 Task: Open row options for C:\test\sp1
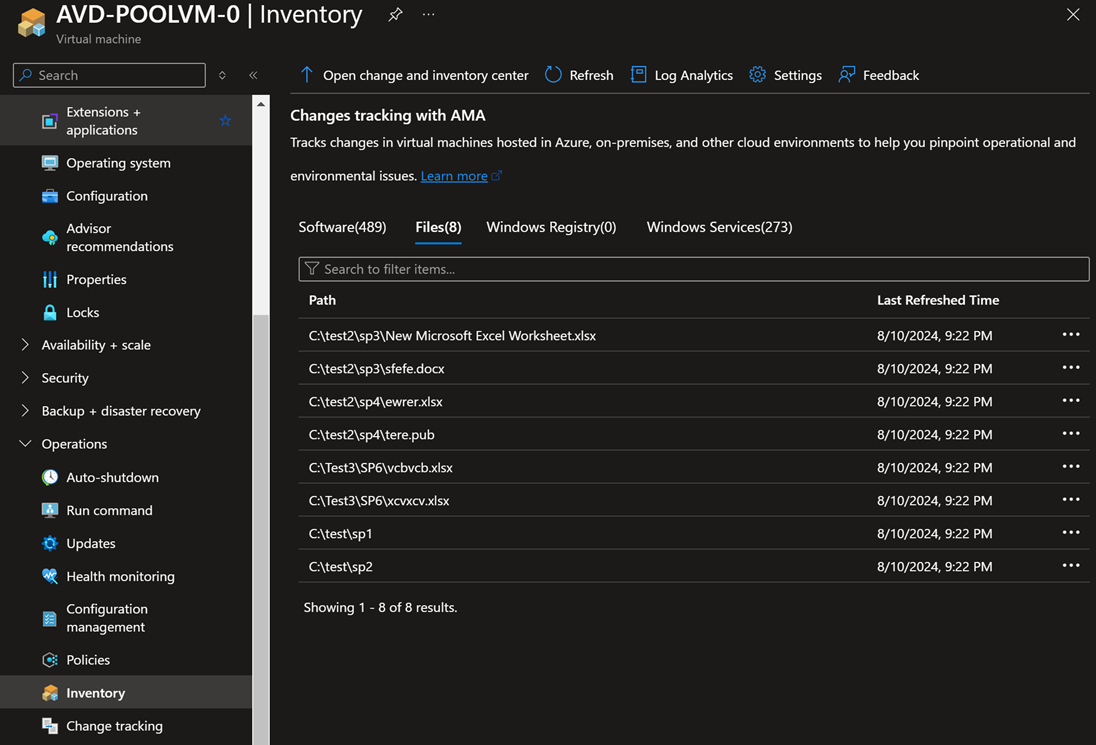click(x=1071, y=533)
